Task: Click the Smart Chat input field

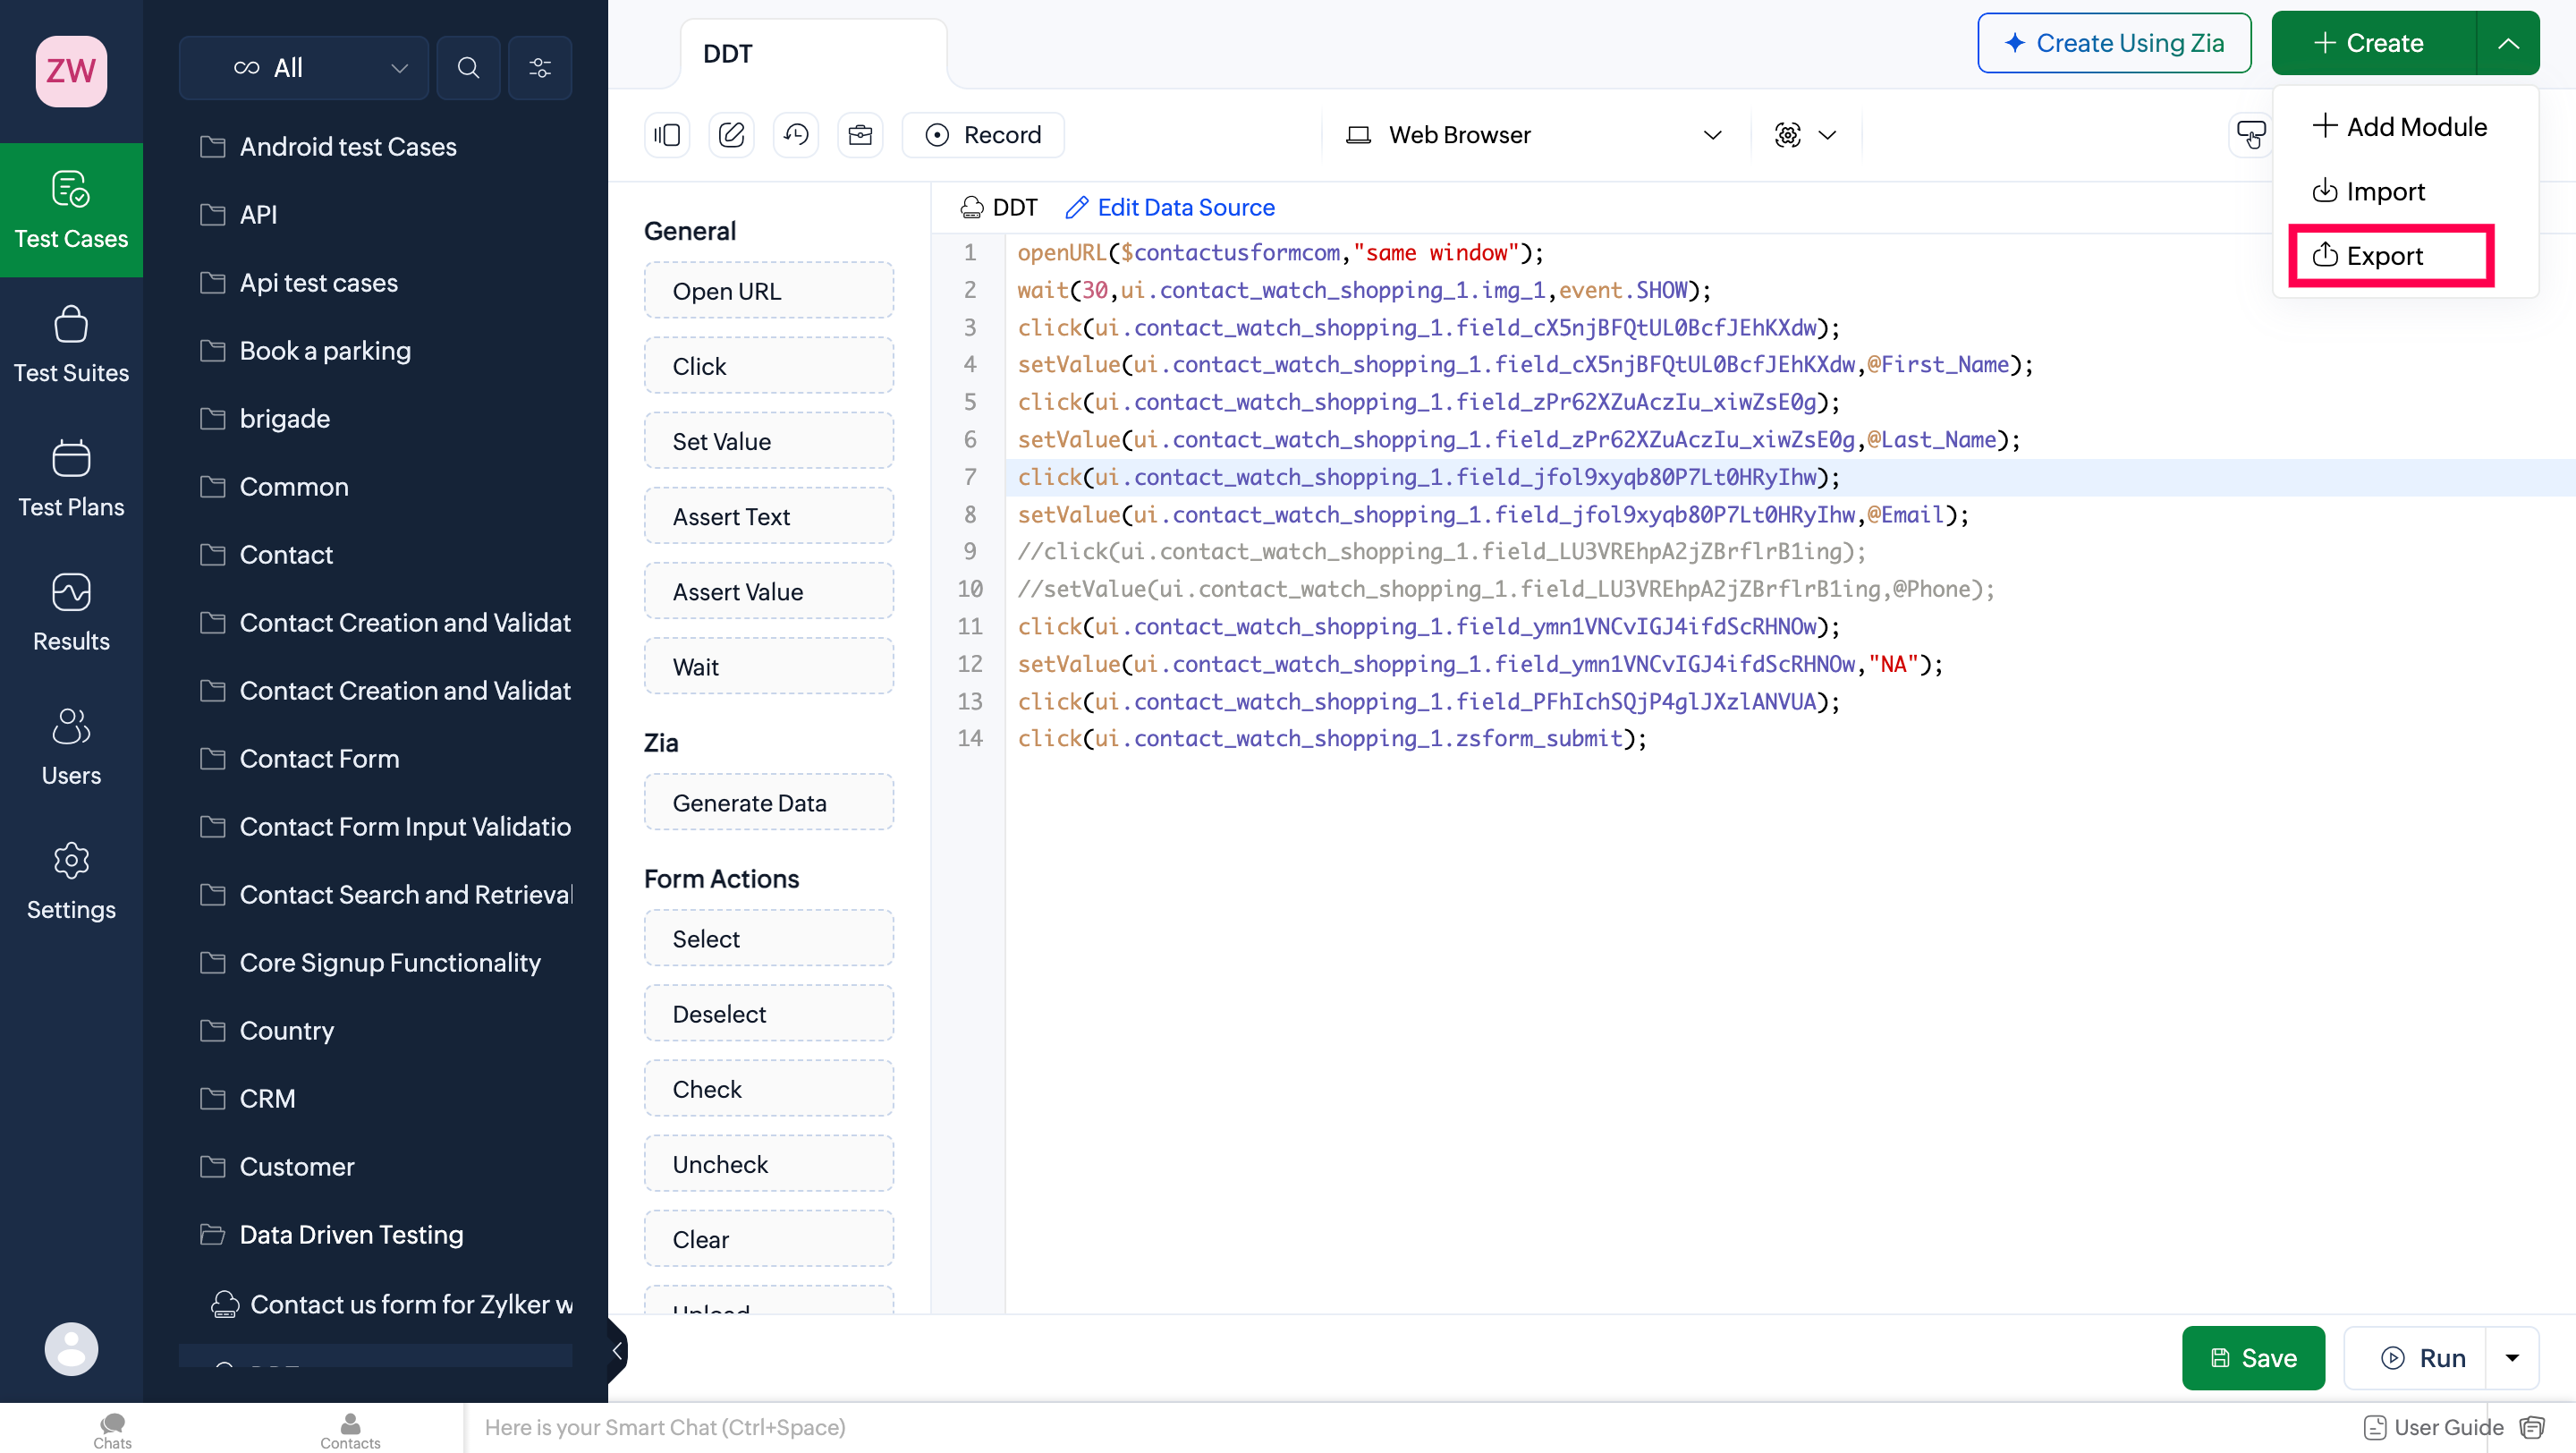Action: pos(1400,1427)
